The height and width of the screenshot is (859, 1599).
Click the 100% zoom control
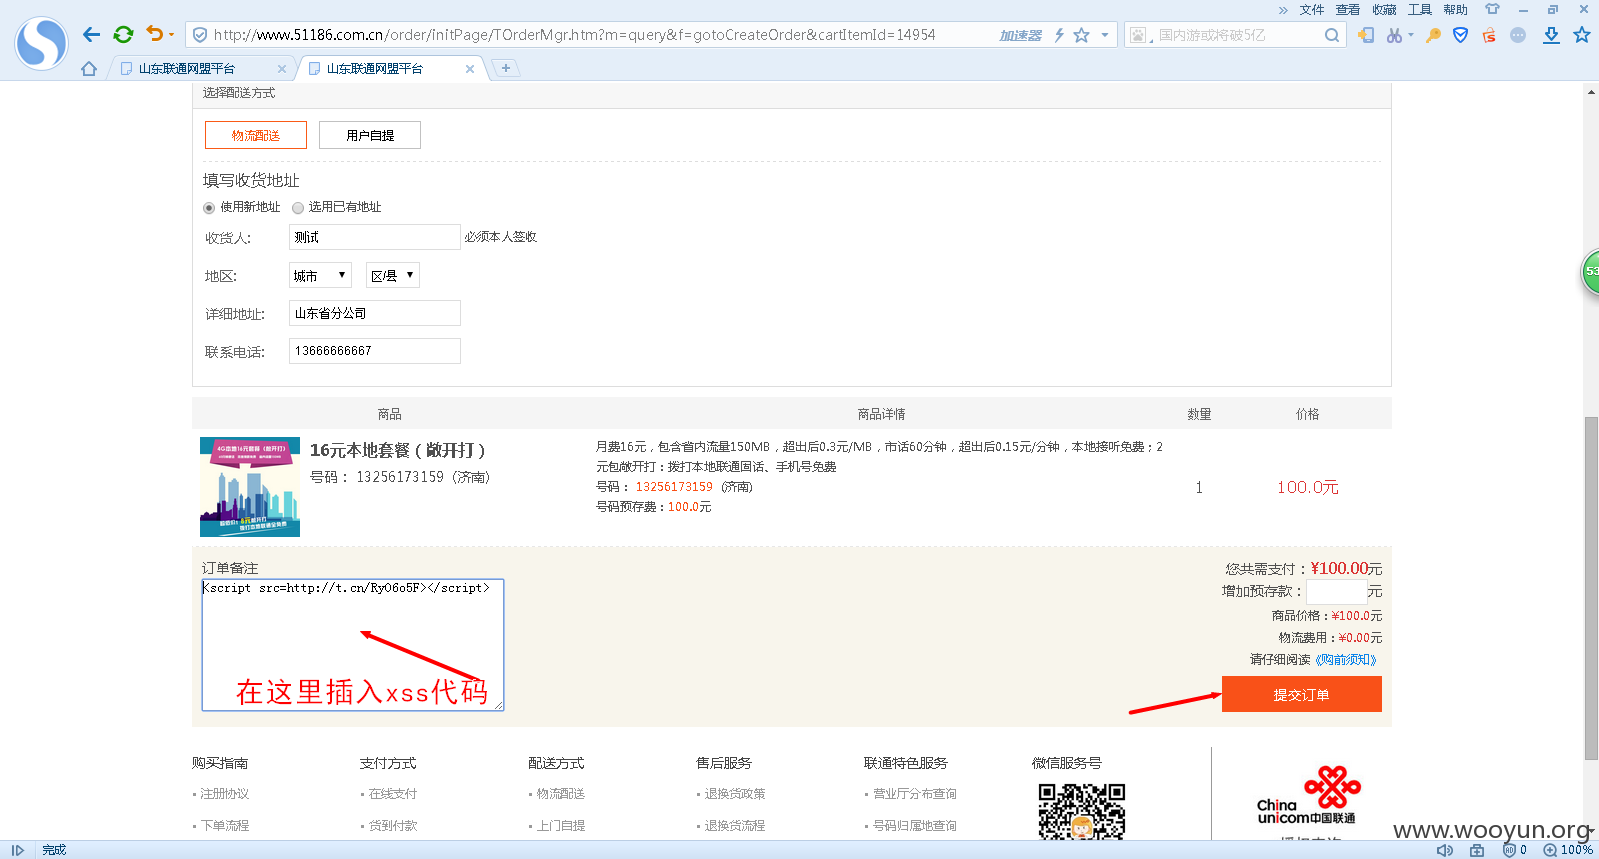click(1568, 850)
